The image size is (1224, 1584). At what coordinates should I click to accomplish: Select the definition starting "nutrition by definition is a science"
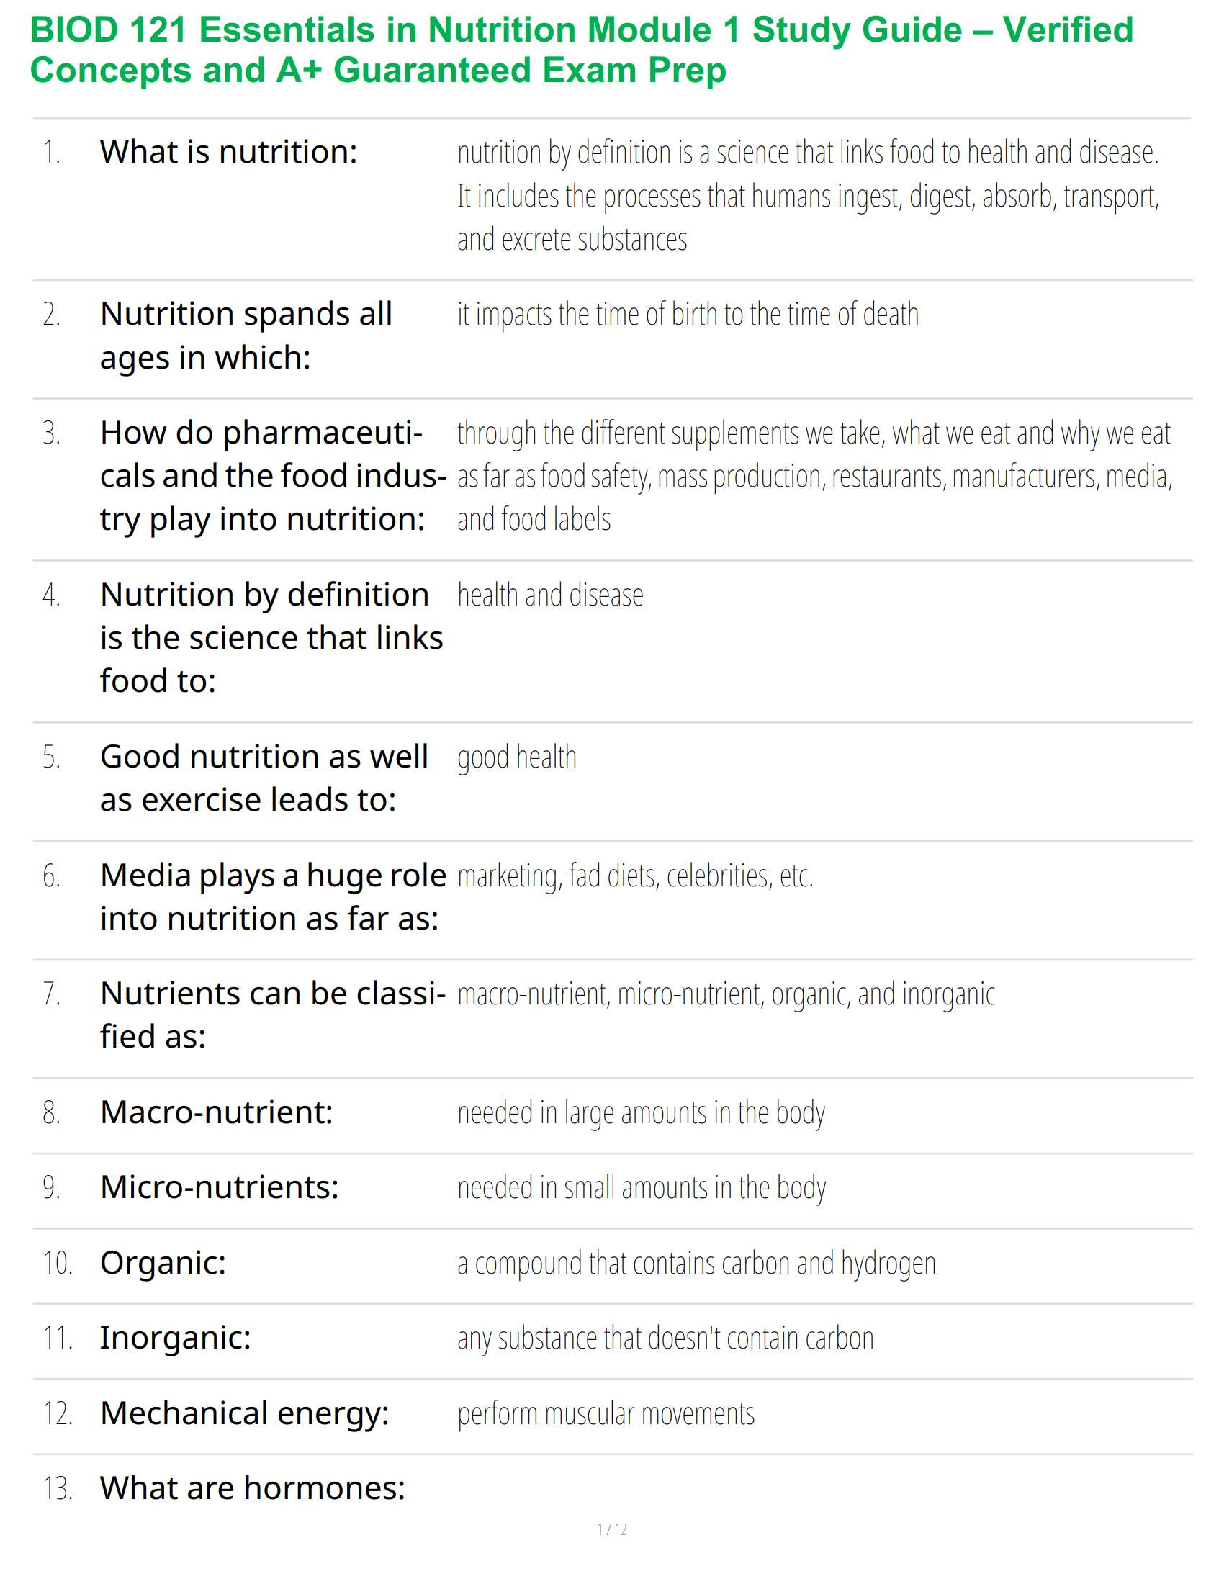click(x=807, y=196)
